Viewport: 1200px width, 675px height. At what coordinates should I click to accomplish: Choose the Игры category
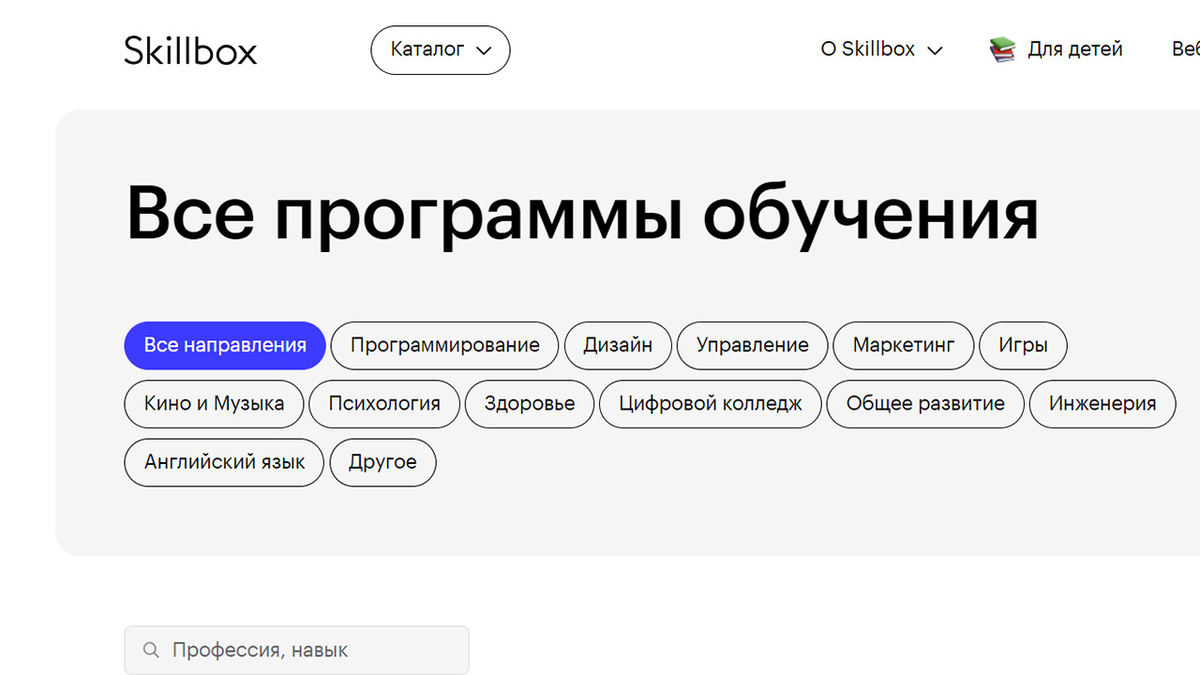pyautogui.click(x=1023, y=346)
